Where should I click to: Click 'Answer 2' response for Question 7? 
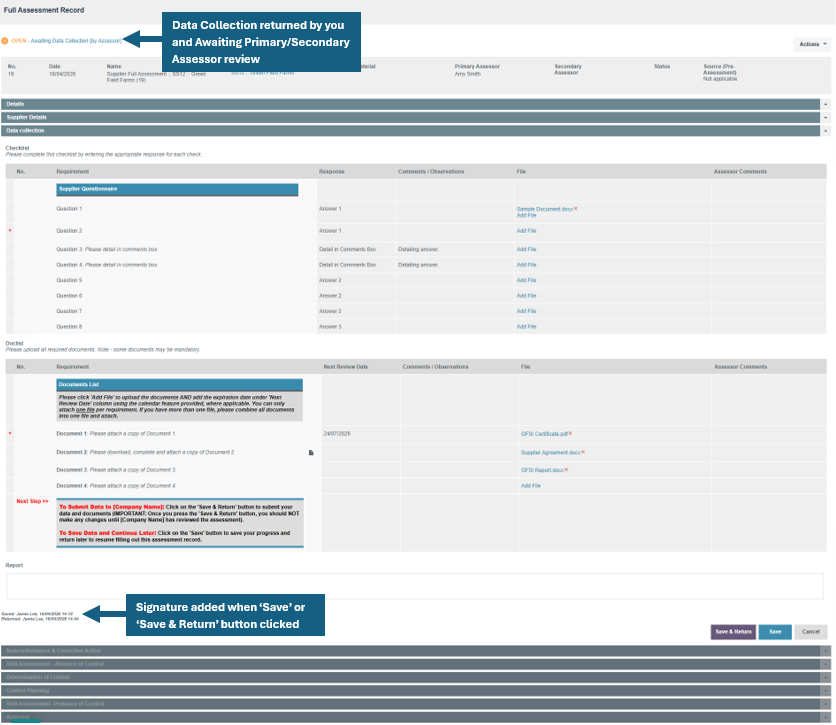(x=330, y=311)
